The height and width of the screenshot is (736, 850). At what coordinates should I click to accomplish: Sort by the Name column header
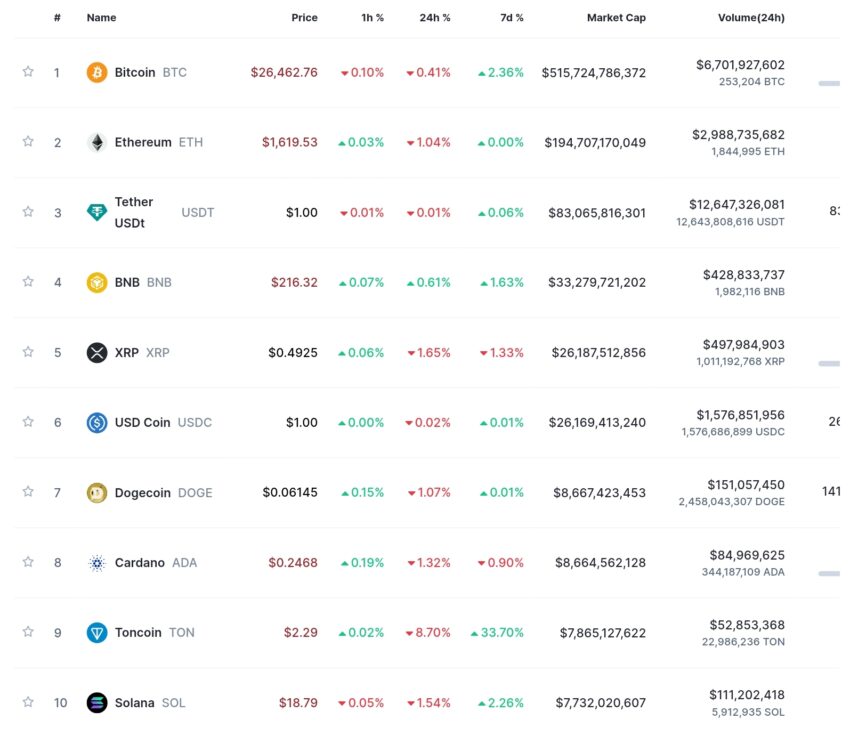coord(101,17)
